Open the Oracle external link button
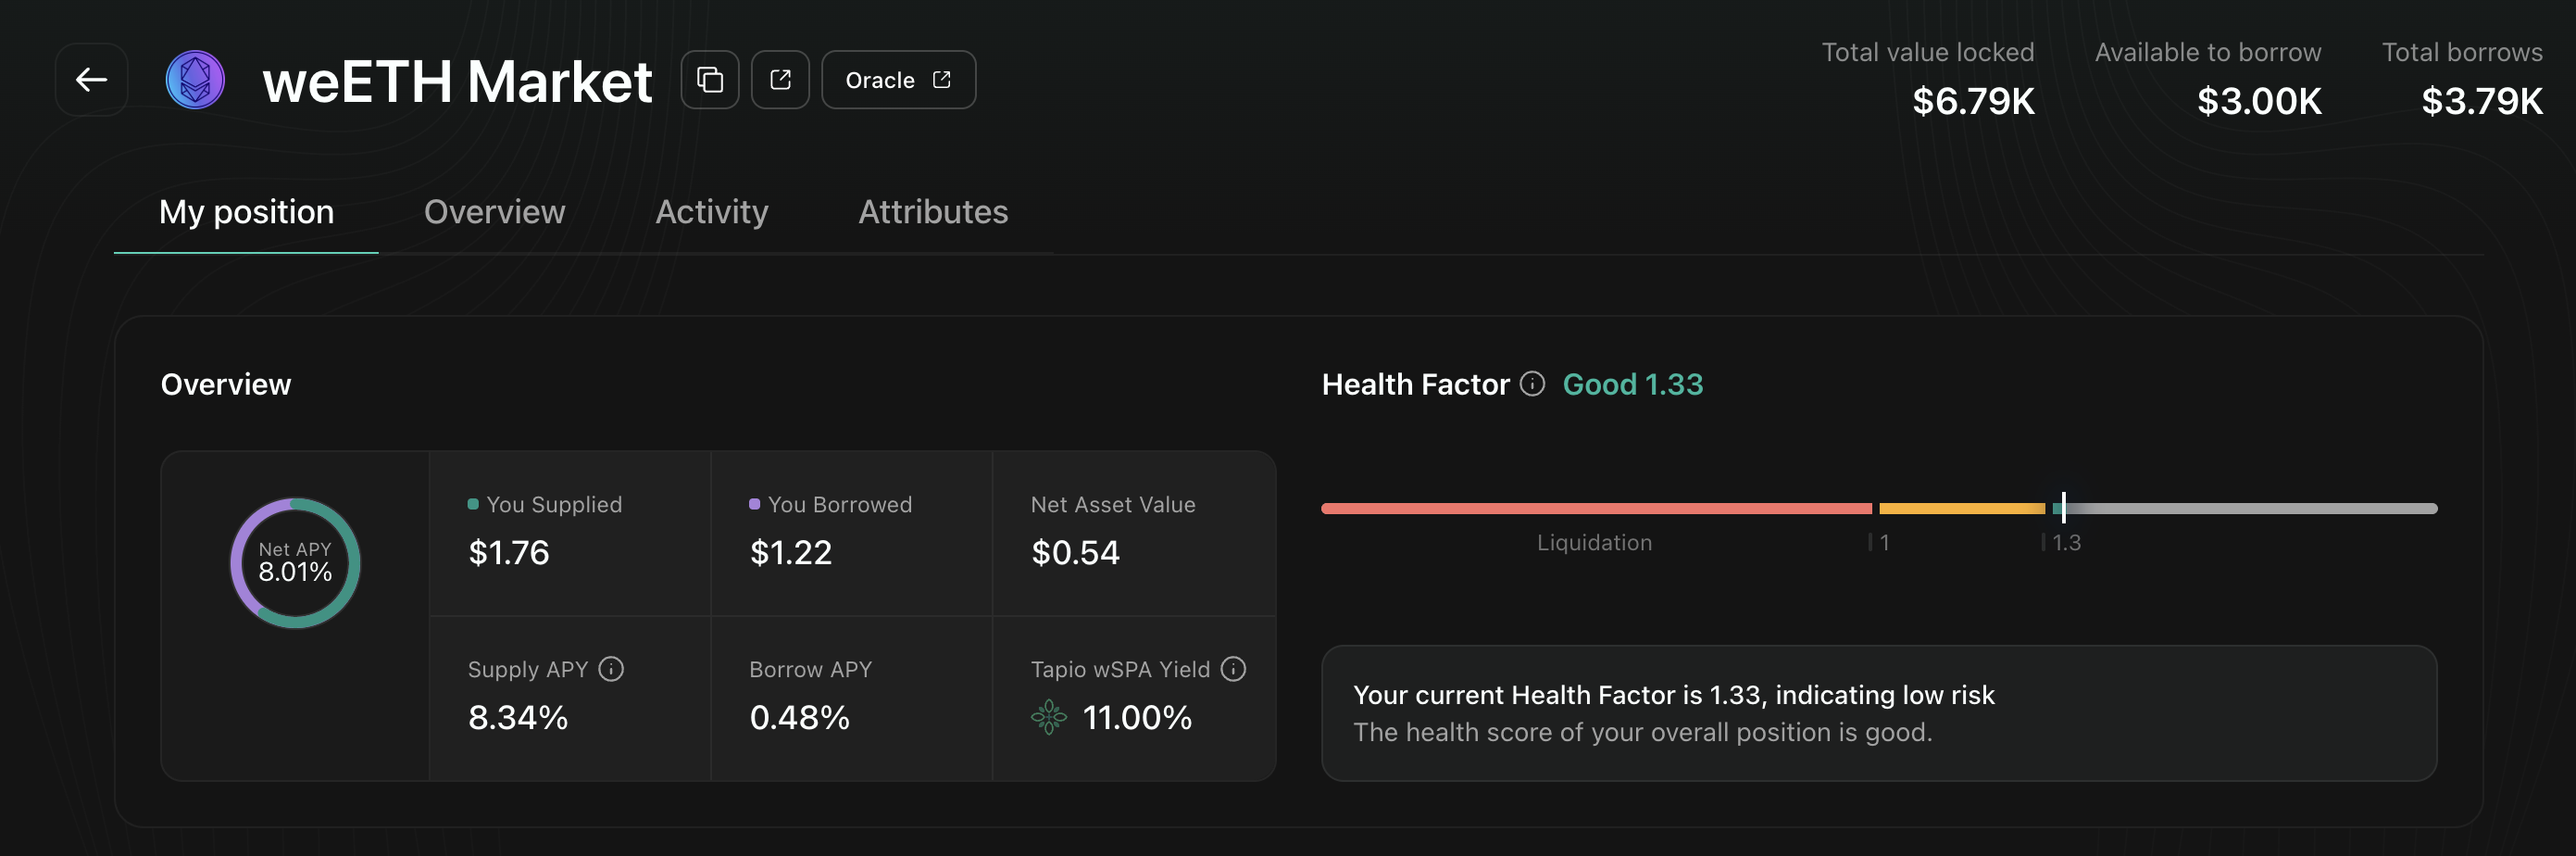Image resolution: width=2576 pixels, height=856 pixels. coord(898,80)
